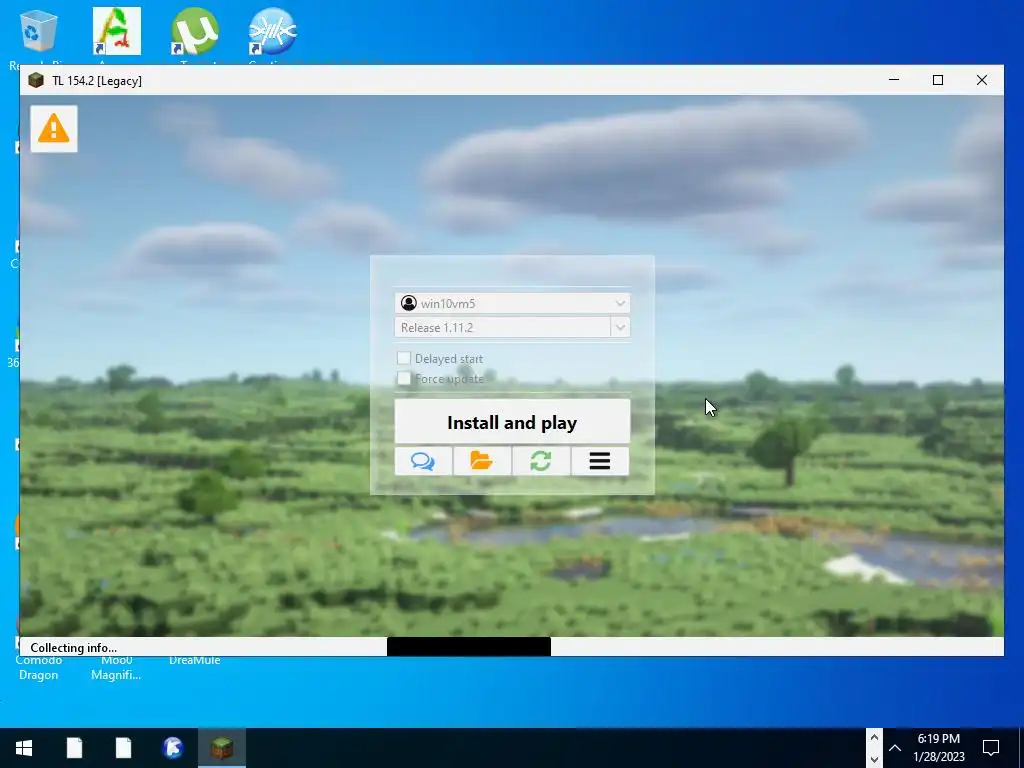Expand the Release 1.11.2 version dropdown arrow

point(620,327)
